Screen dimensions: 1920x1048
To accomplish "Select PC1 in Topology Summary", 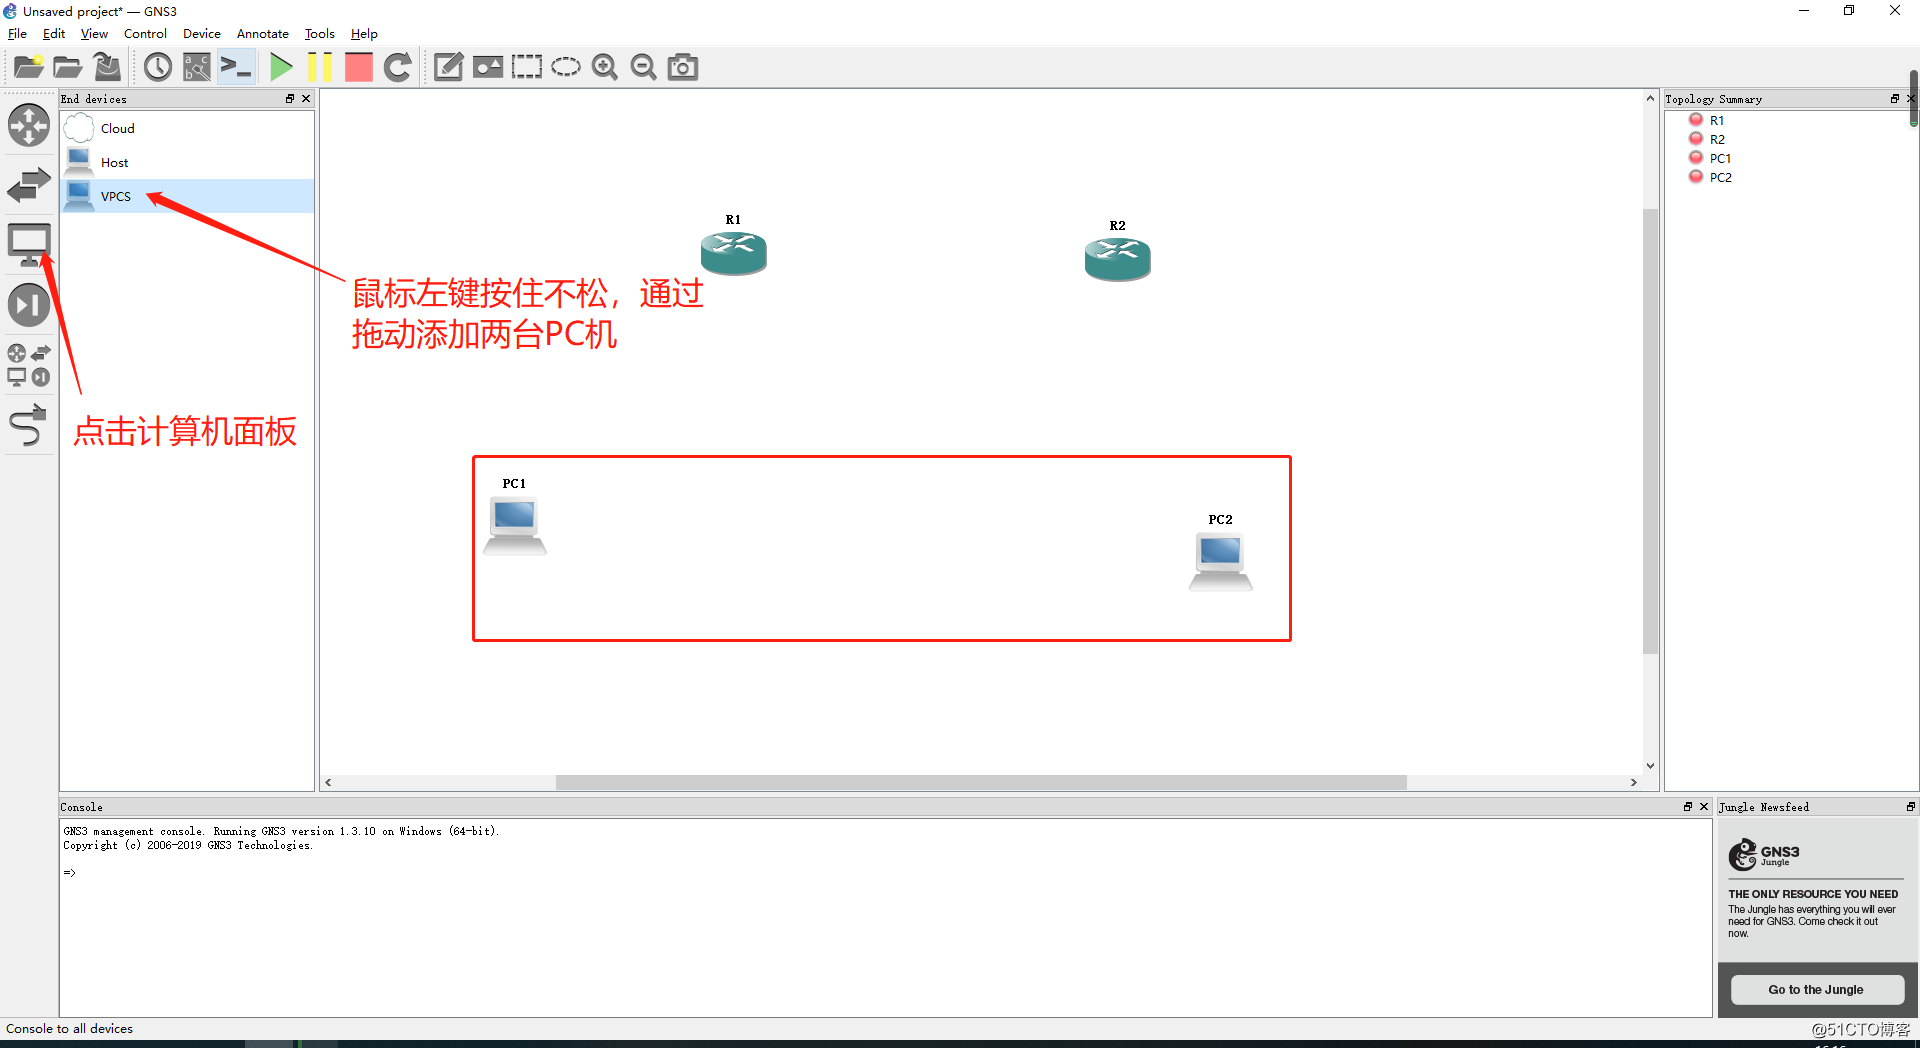I will pos(1720,158).
